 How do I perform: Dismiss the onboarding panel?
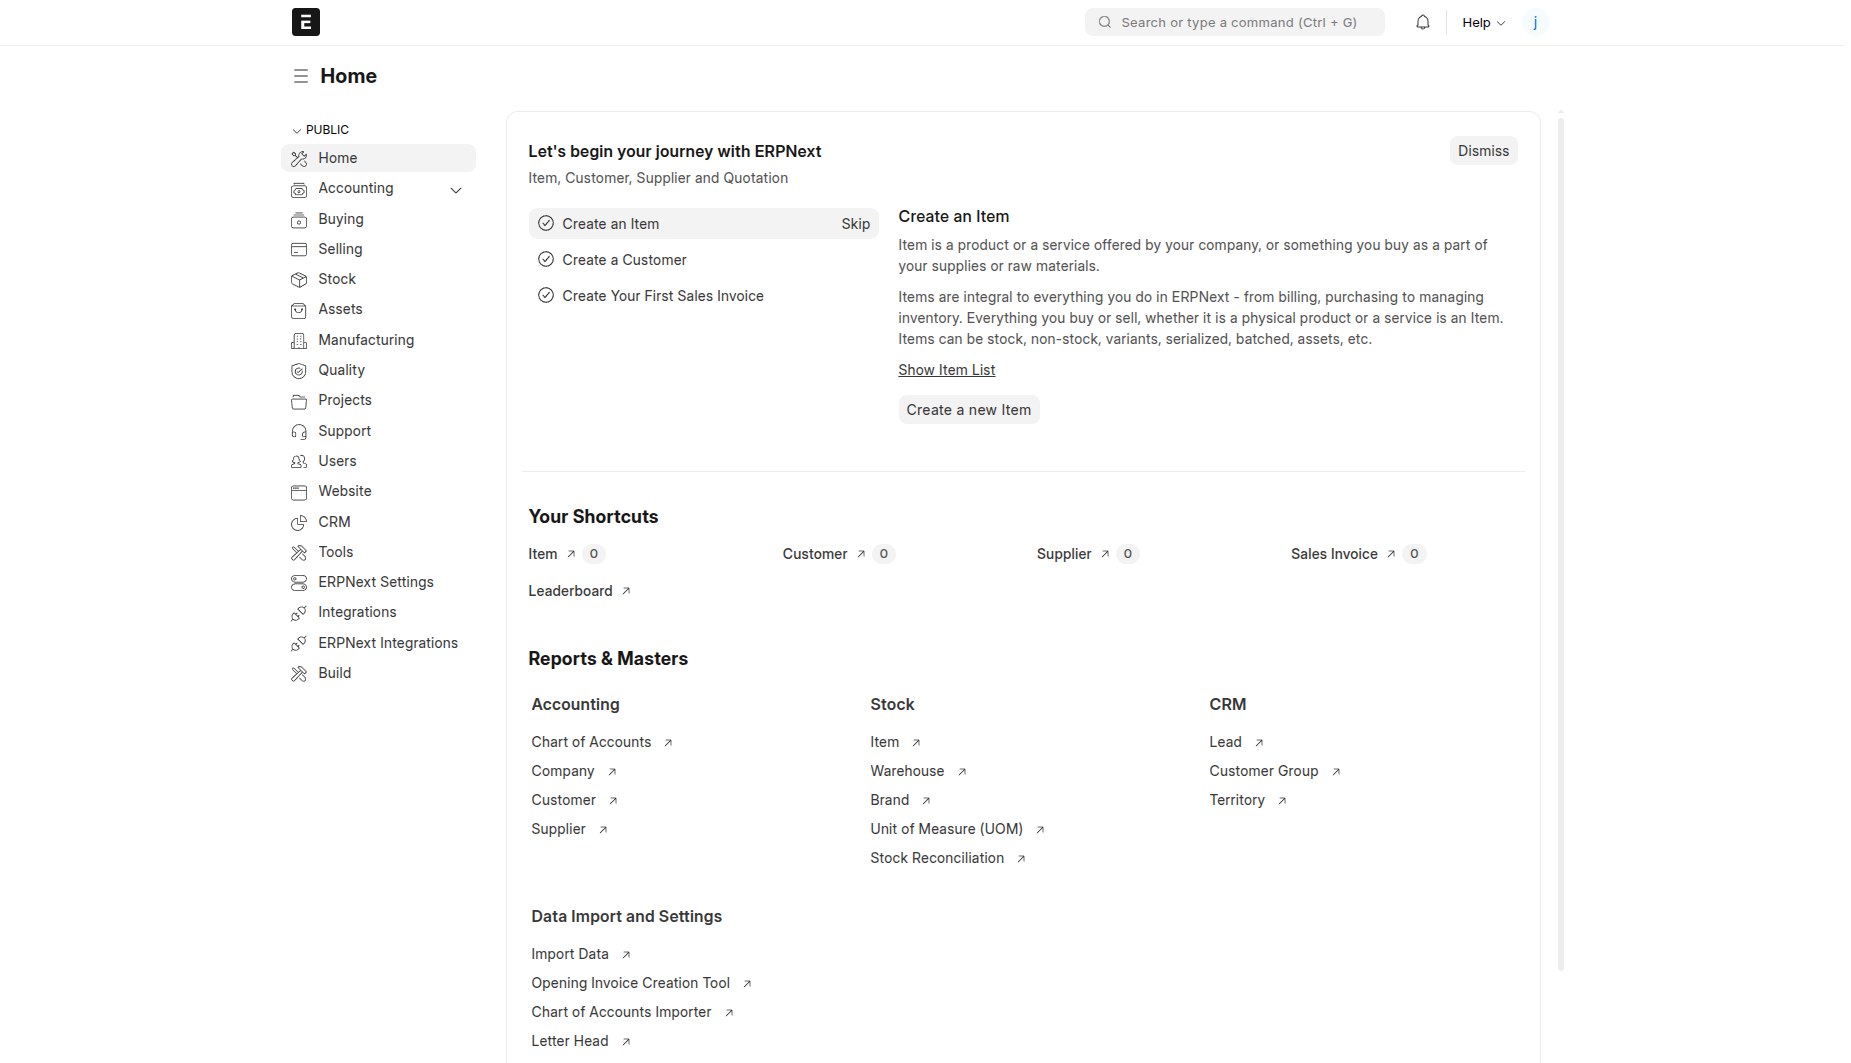[1483, 151]
